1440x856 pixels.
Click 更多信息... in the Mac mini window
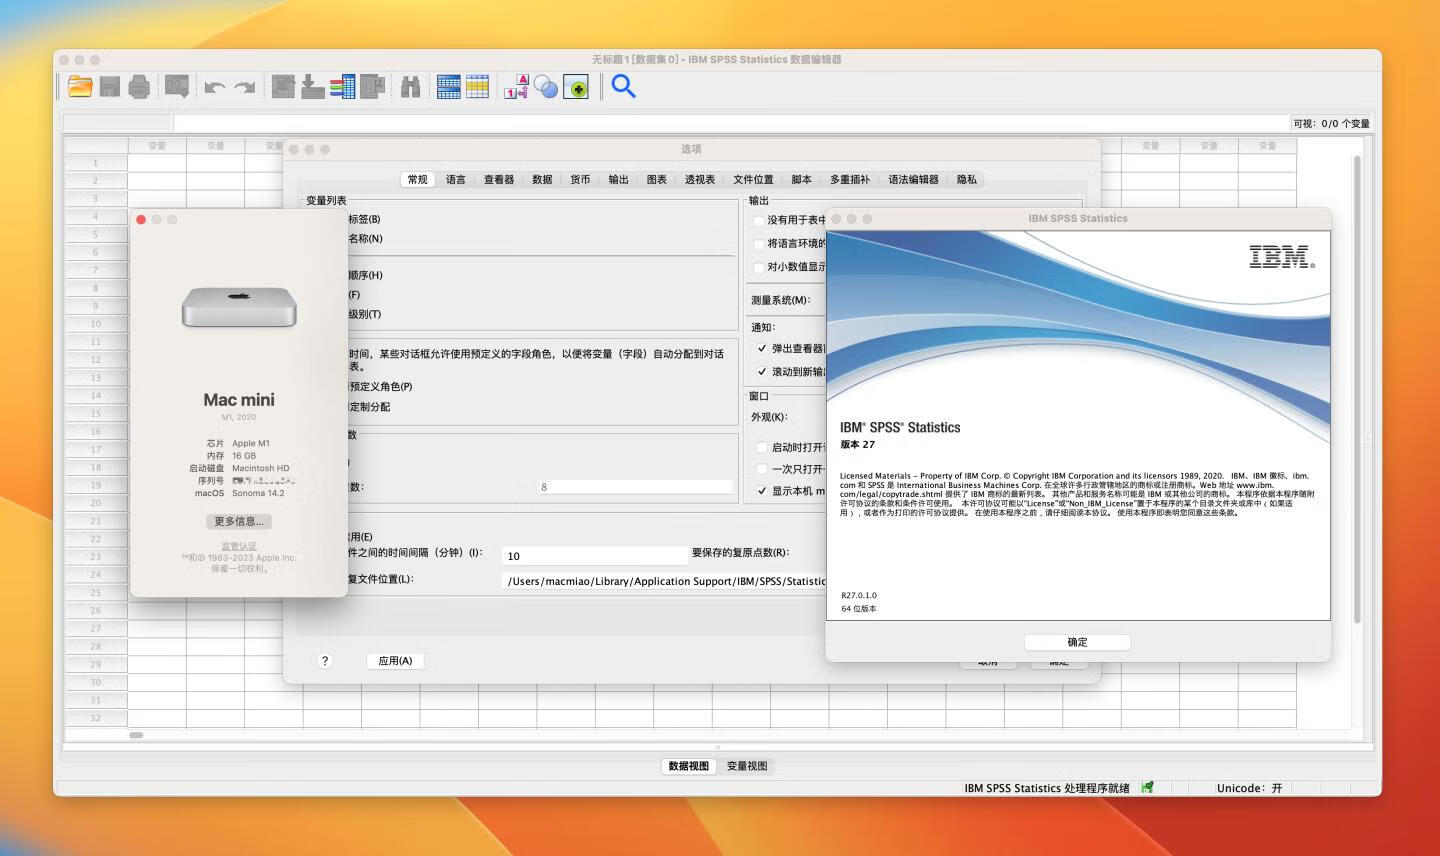point(239,521)
